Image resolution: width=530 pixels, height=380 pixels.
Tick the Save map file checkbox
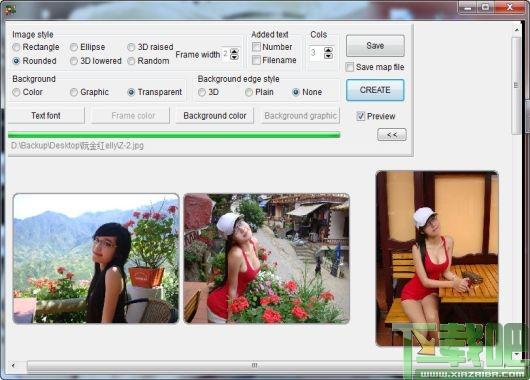[350, 67]
